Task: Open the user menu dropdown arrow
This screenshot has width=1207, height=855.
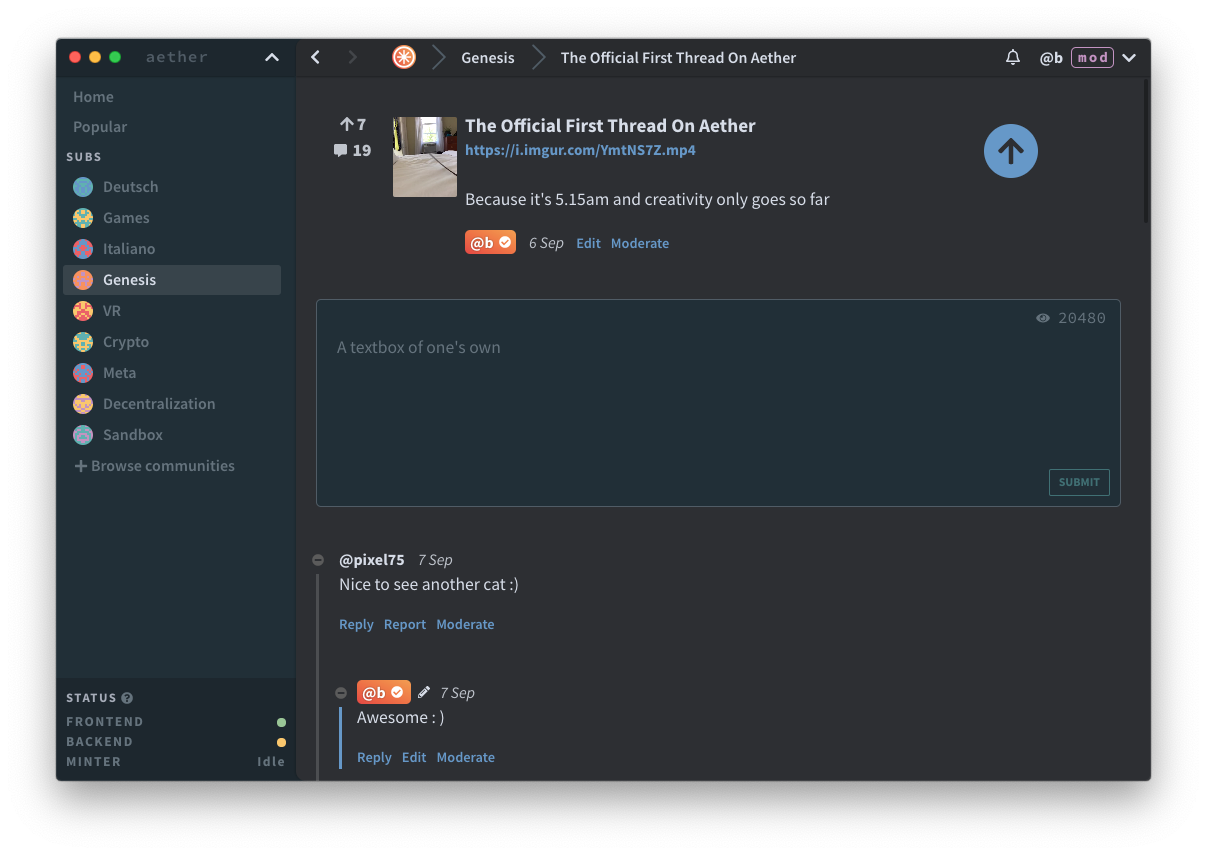Action: pos(1129,58)
